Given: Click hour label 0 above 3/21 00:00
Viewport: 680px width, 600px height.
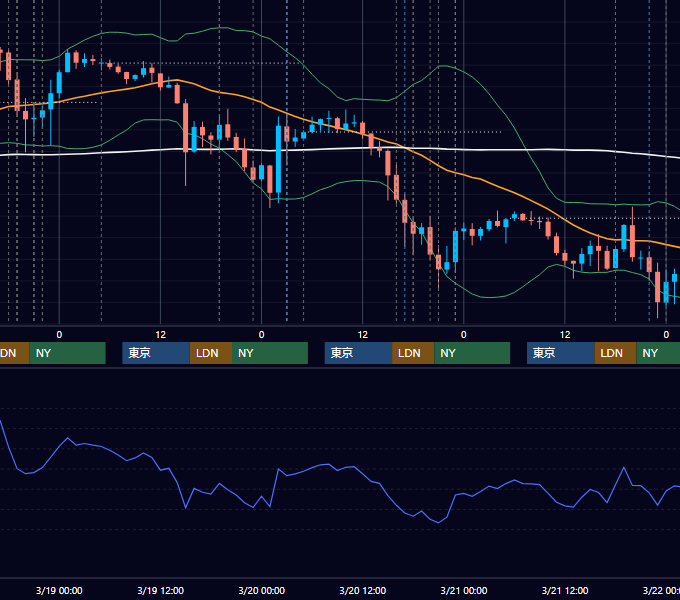Looking at the screenshot, I should [x=464, y=335].
